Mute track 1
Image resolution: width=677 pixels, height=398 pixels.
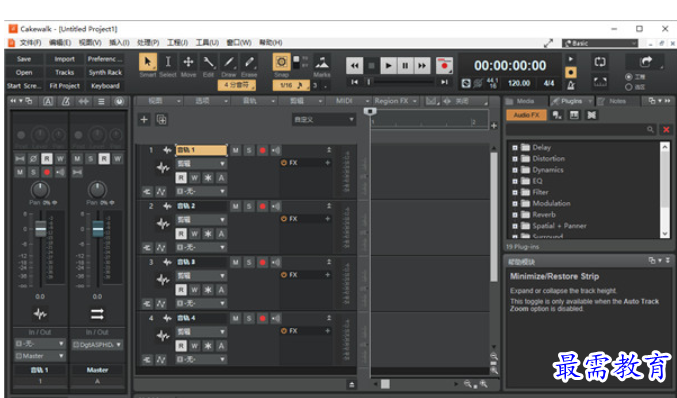[x=236, y=150]
